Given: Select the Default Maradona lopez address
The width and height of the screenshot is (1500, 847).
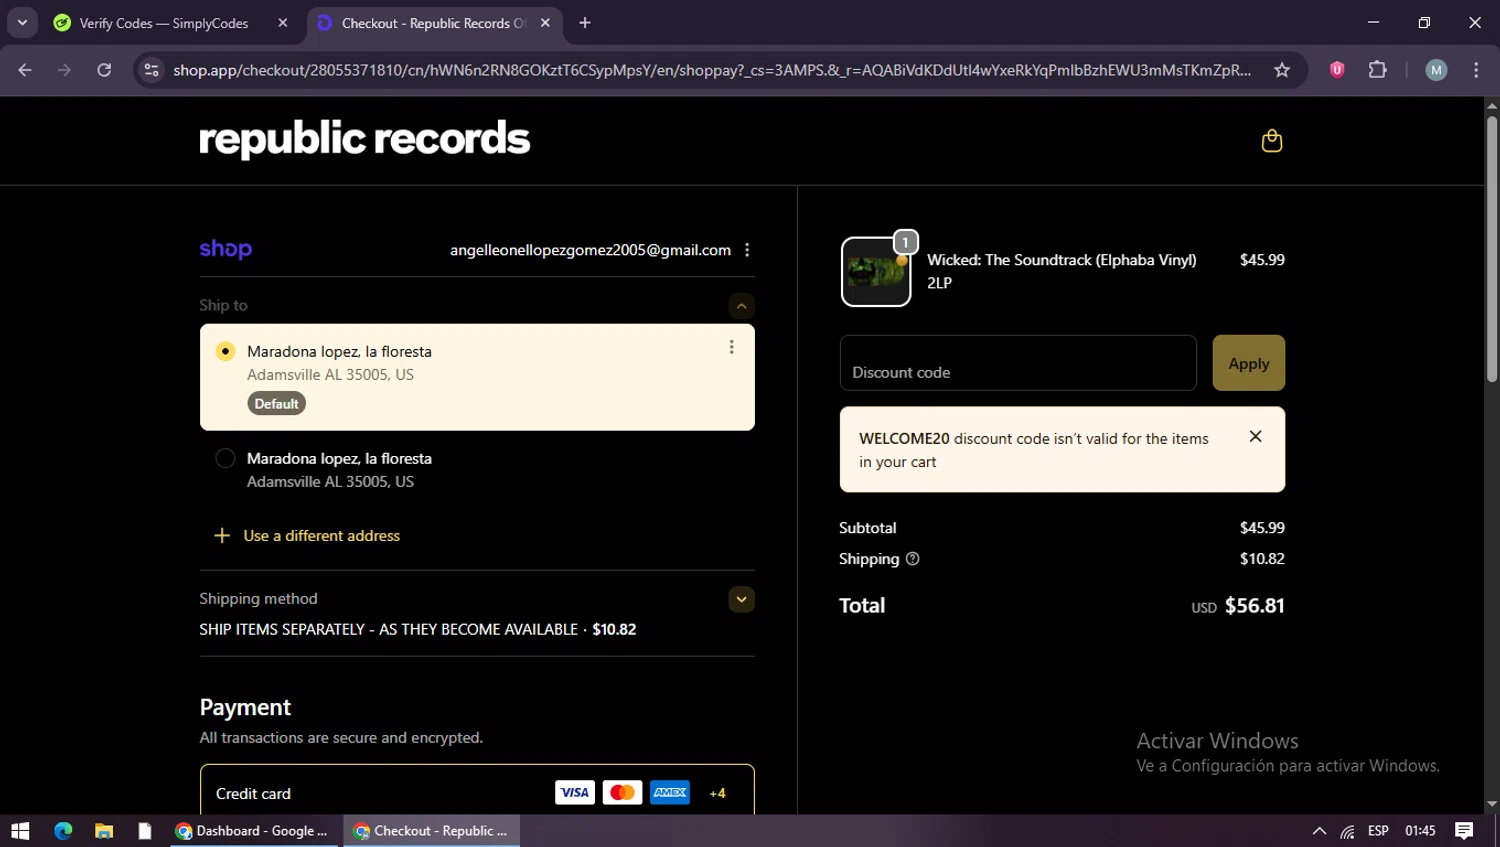Looking at the screenshot, I should pyautogui.click(x=477, y=377).
